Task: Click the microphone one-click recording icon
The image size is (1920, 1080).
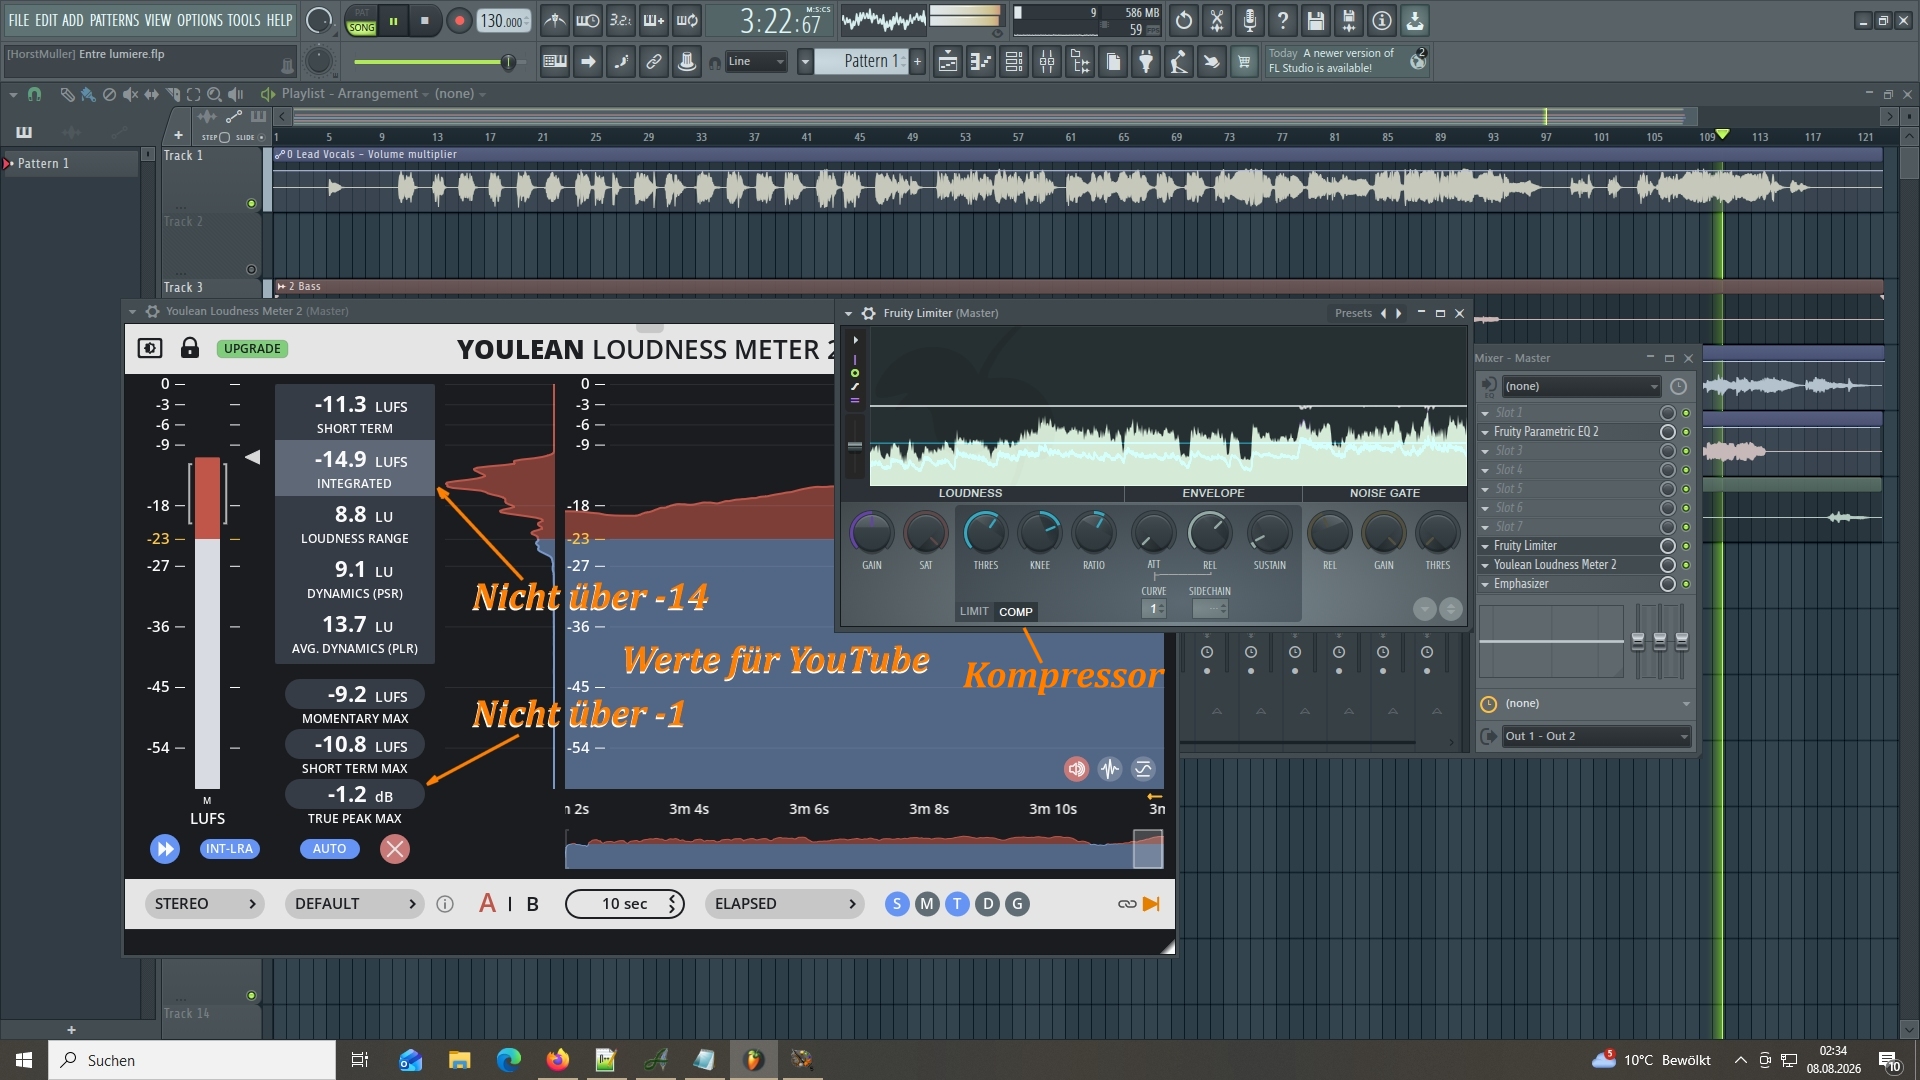Action: [1250, 21]
